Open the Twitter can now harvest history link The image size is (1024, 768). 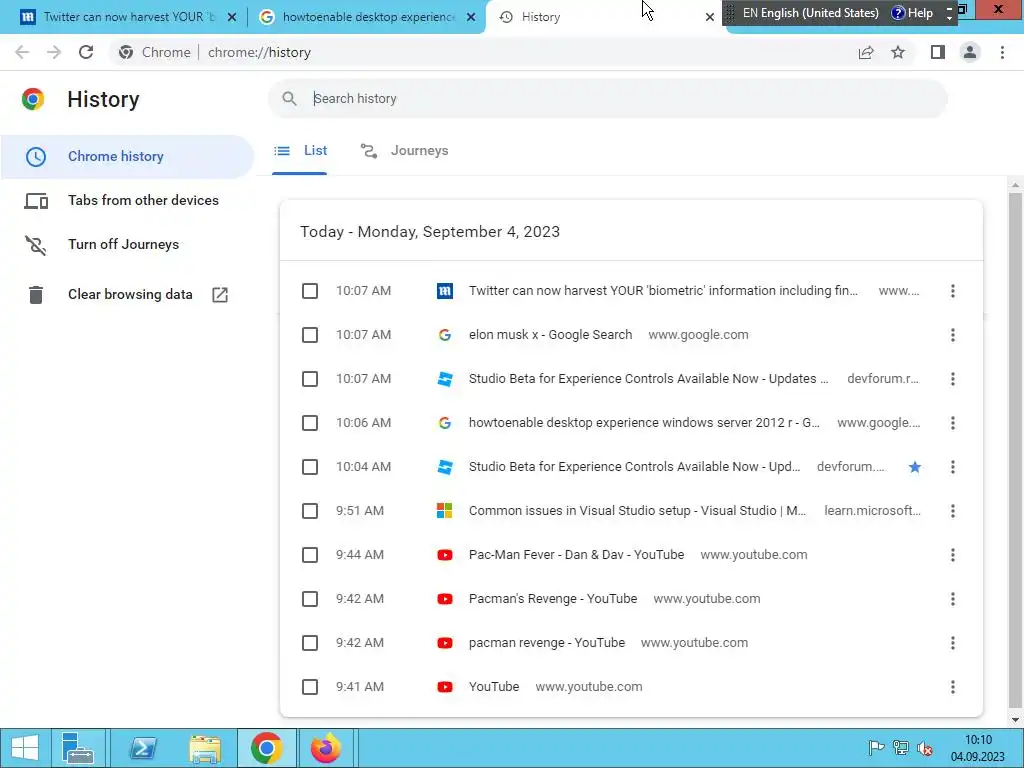tap(663, 291)
